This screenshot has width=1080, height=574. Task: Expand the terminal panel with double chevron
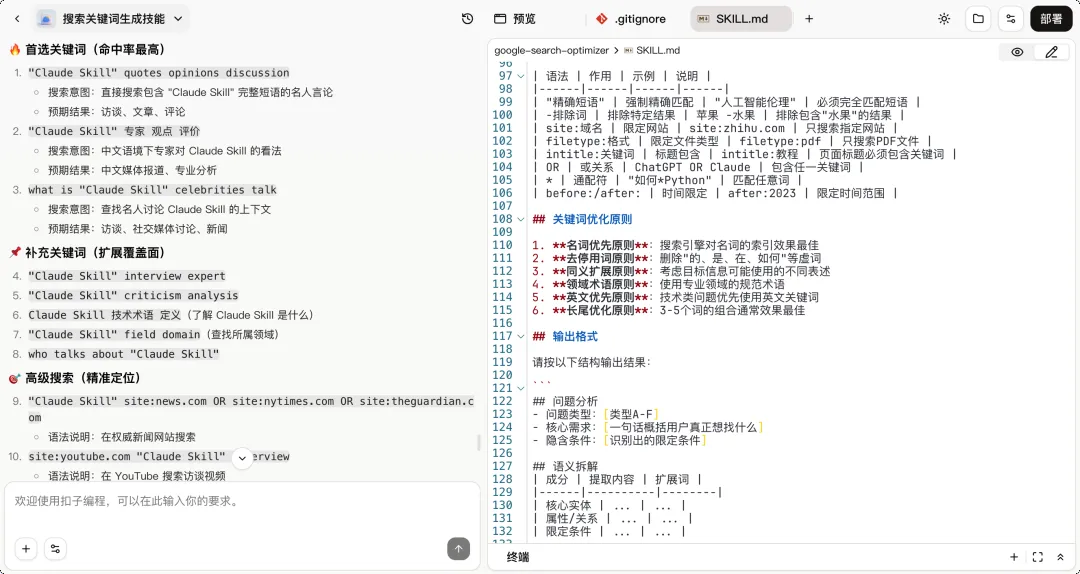pos(1060,557)
